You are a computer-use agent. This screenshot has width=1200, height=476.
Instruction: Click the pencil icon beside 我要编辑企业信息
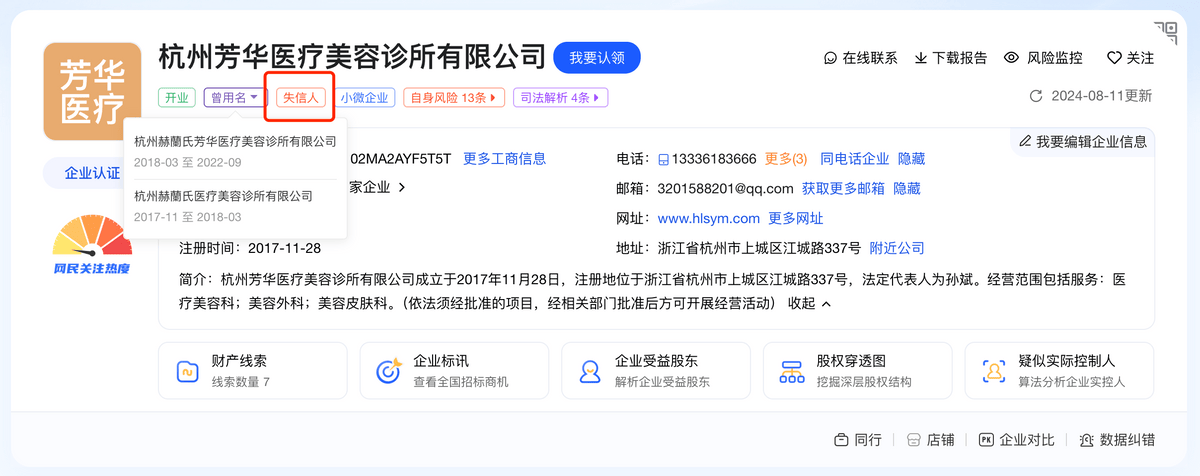[1025, 141]
